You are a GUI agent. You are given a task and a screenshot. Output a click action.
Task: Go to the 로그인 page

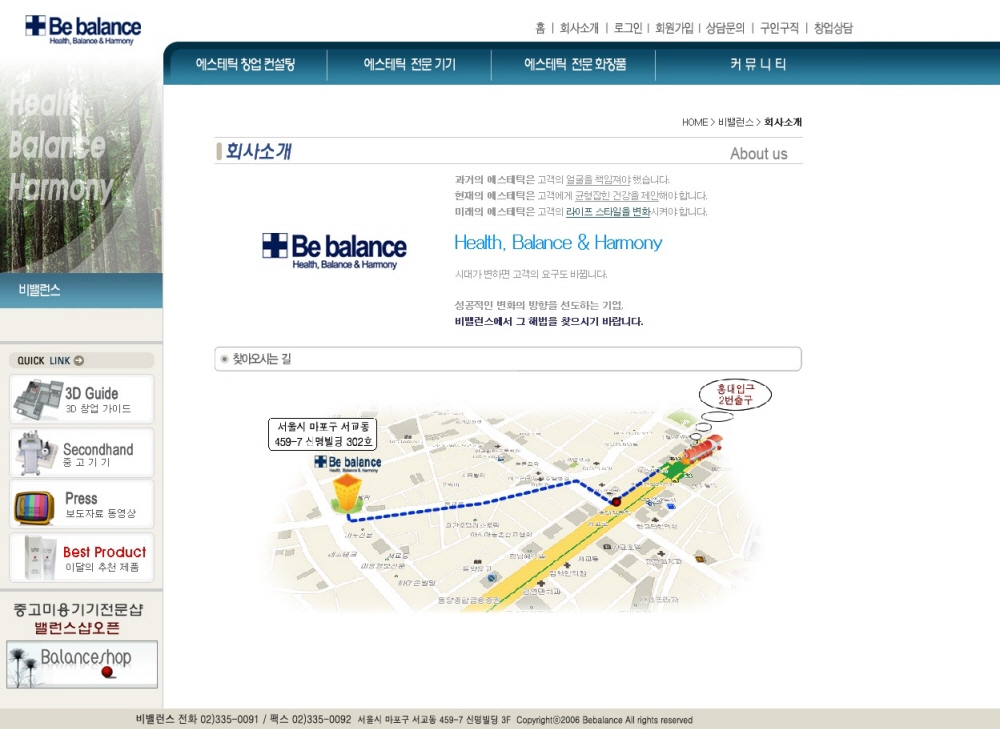point(628,28)
